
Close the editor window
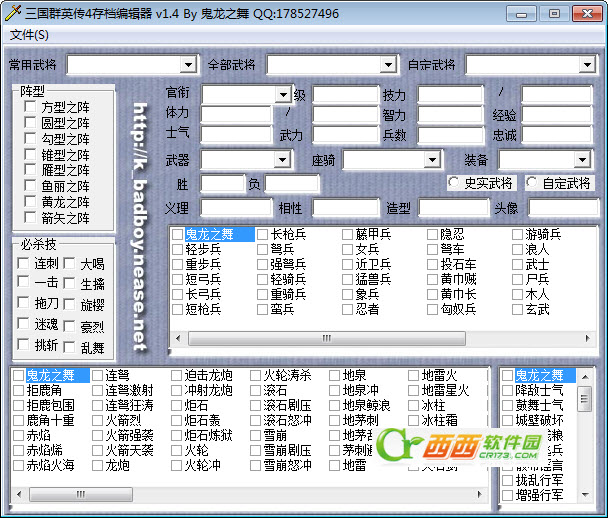pos(587,14)
